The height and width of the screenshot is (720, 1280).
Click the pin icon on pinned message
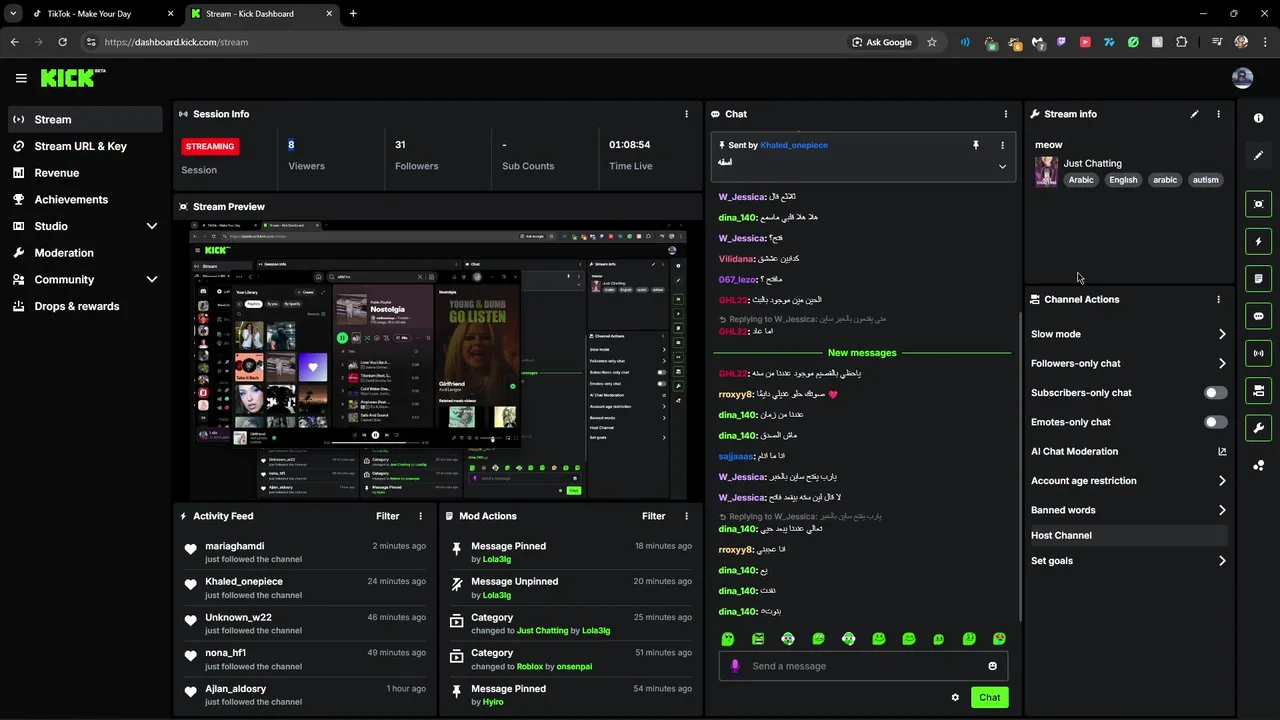[976, 145]
